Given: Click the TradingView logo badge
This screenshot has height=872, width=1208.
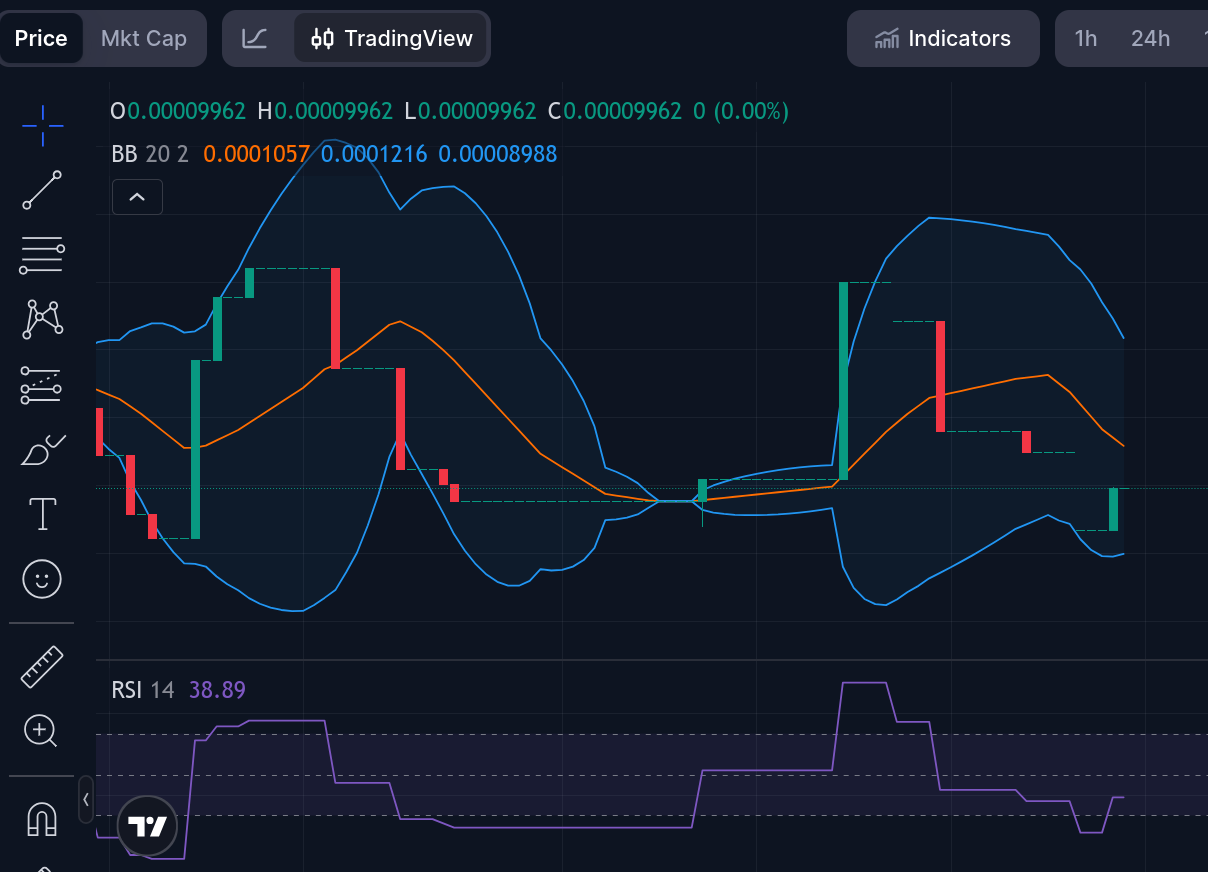Looking at the screenshot, I should 148,826.
